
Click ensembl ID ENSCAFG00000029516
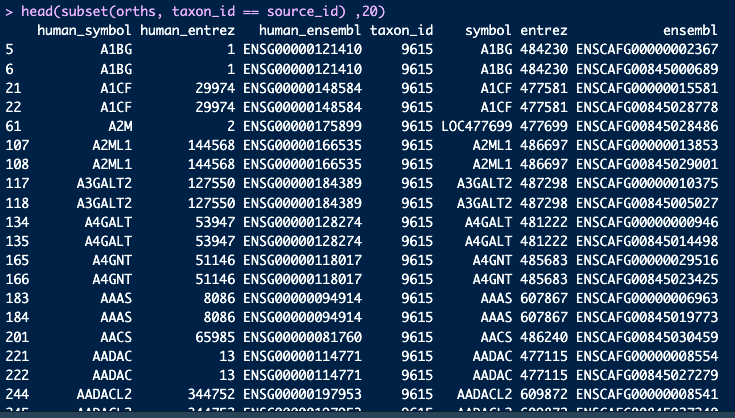647,260
